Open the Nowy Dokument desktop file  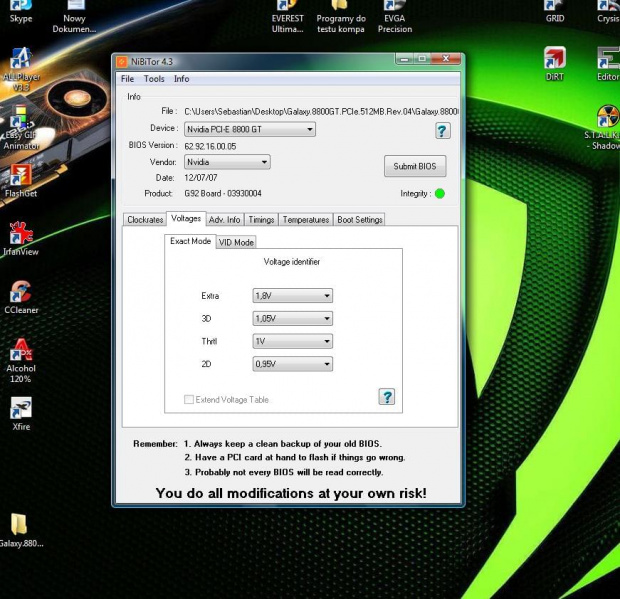[74, 16]
